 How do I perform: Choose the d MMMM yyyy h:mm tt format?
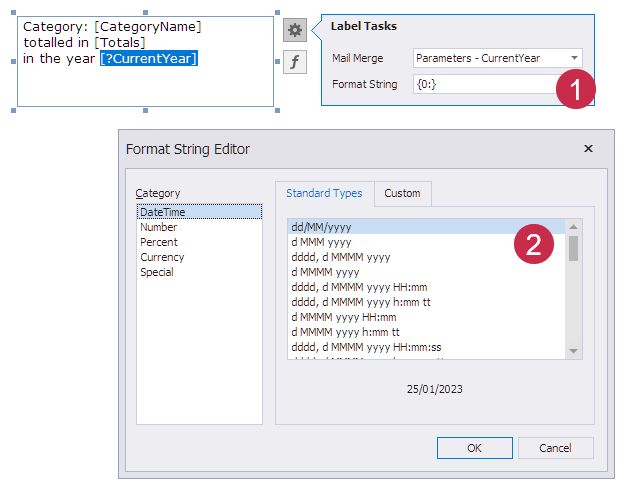coord(426,332)
